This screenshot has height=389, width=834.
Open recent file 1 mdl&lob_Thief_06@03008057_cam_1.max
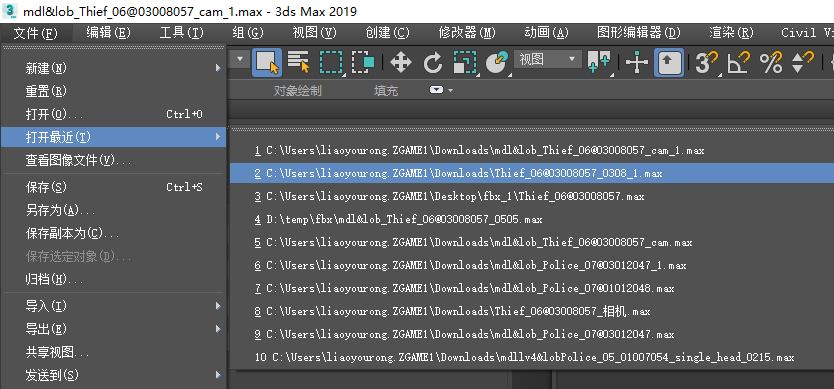pyautogui.click(x=532, y=151)
